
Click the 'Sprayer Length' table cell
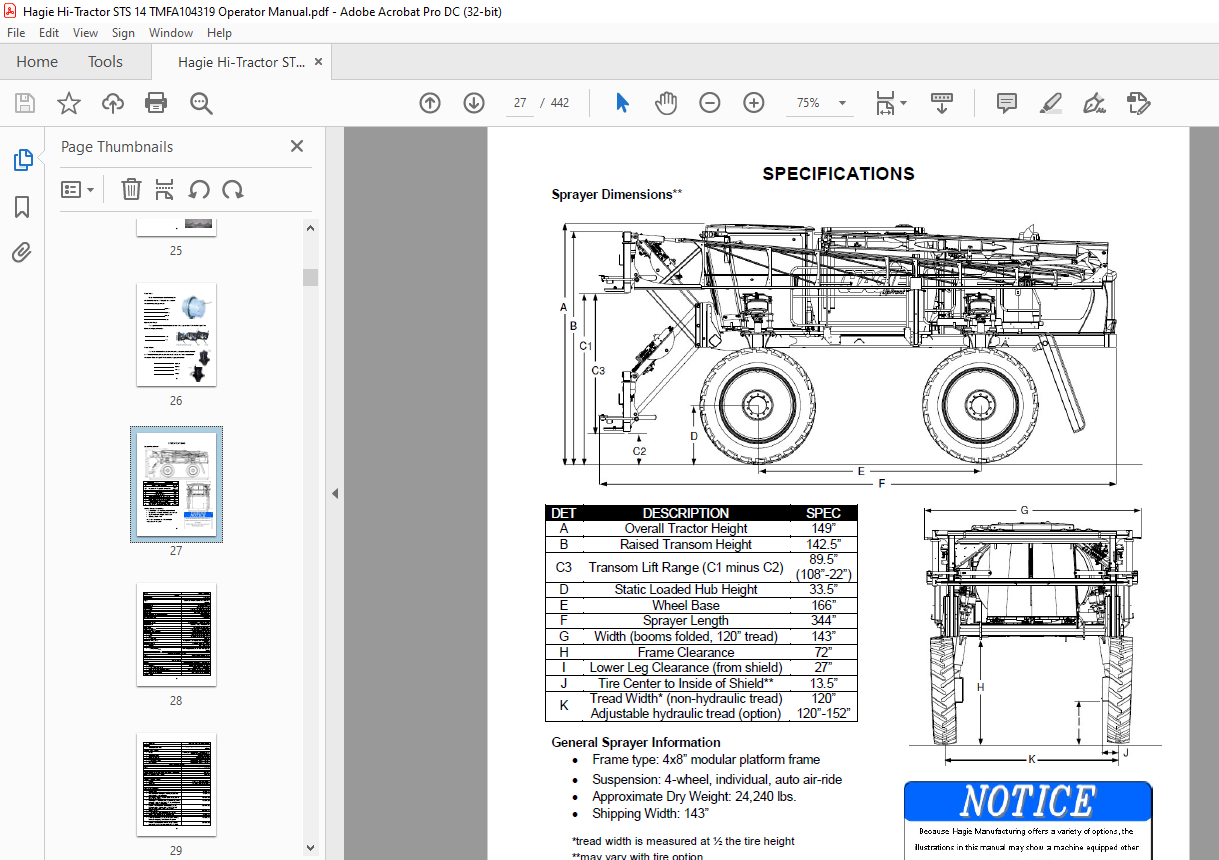(x=686, y=621)
